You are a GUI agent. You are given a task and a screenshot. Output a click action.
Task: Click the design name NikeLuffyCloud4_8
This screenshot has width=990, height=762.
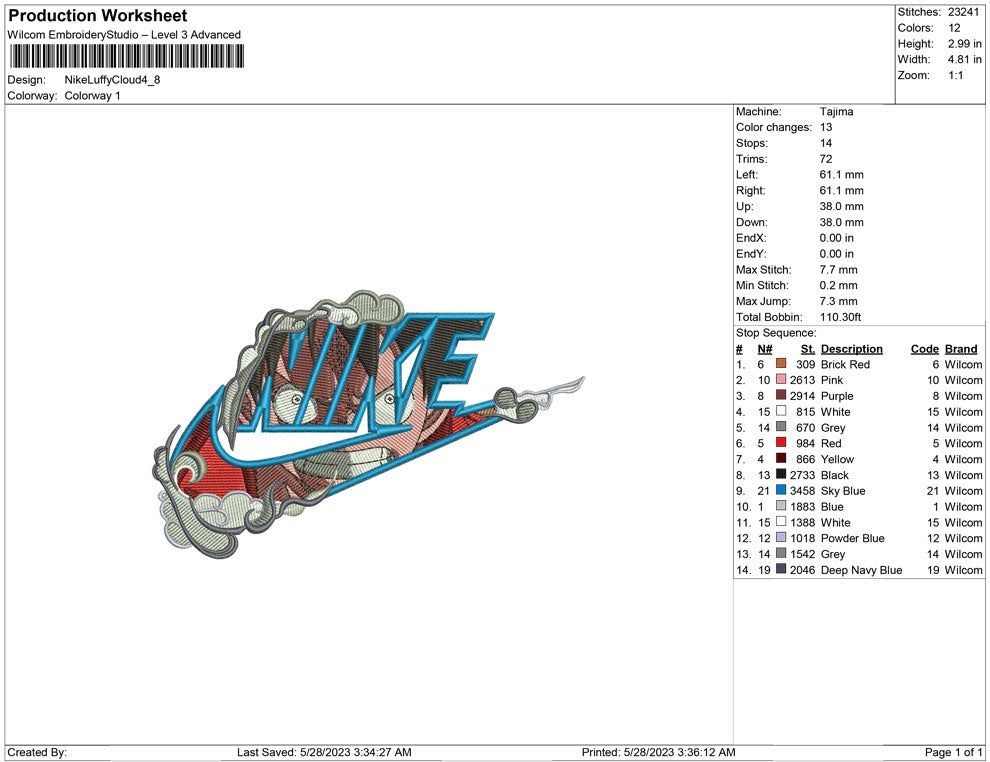(112, 80)
